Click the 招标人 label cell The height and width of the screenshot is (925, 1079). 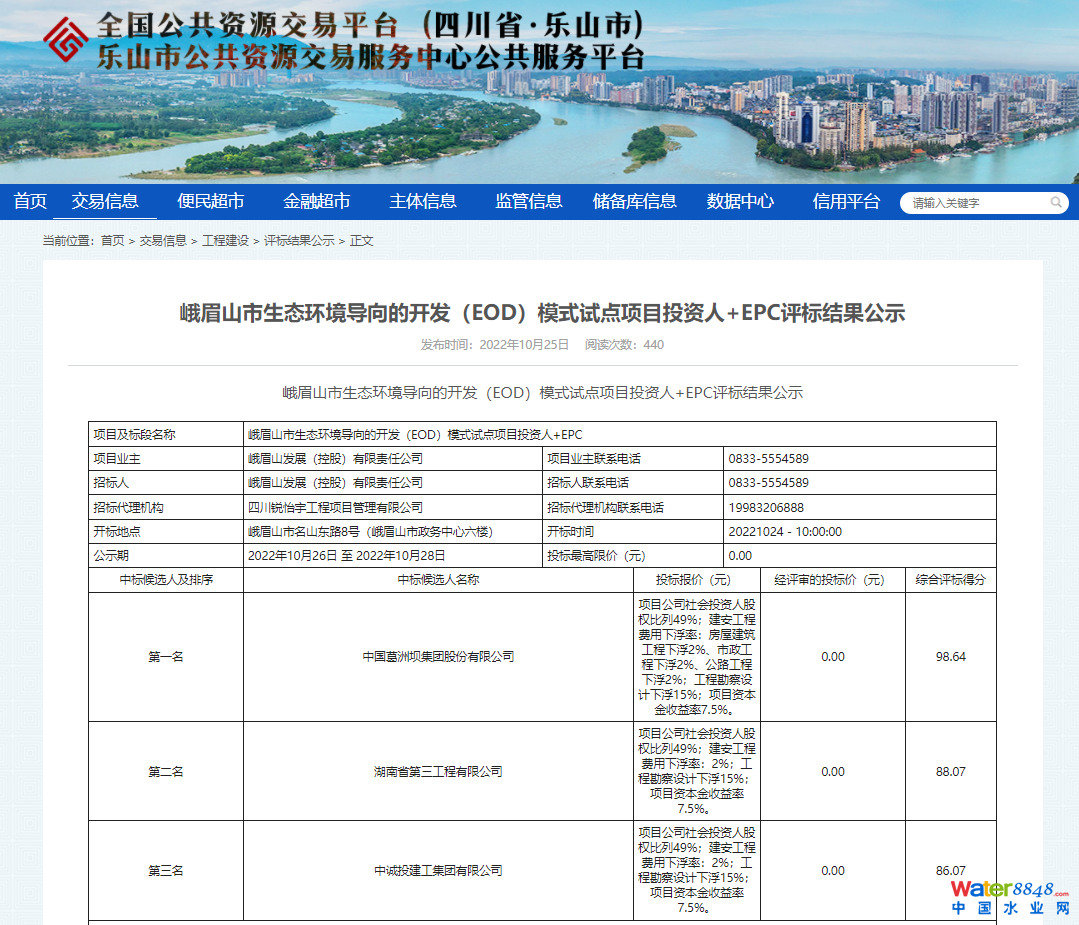[166, 482]
